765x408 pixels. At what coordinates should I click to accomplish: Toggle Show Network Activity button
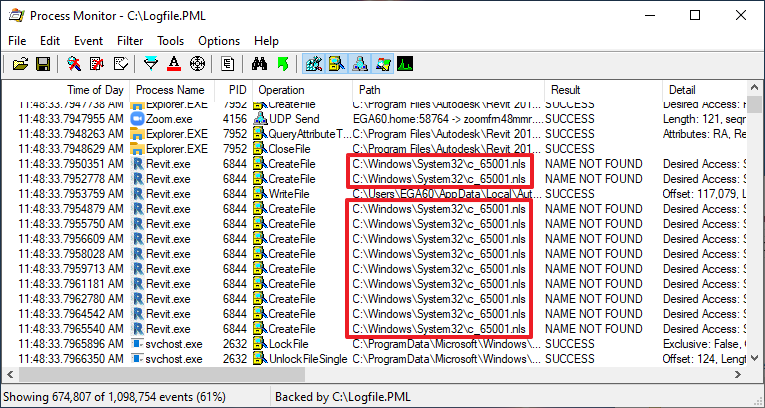point(360,64)
